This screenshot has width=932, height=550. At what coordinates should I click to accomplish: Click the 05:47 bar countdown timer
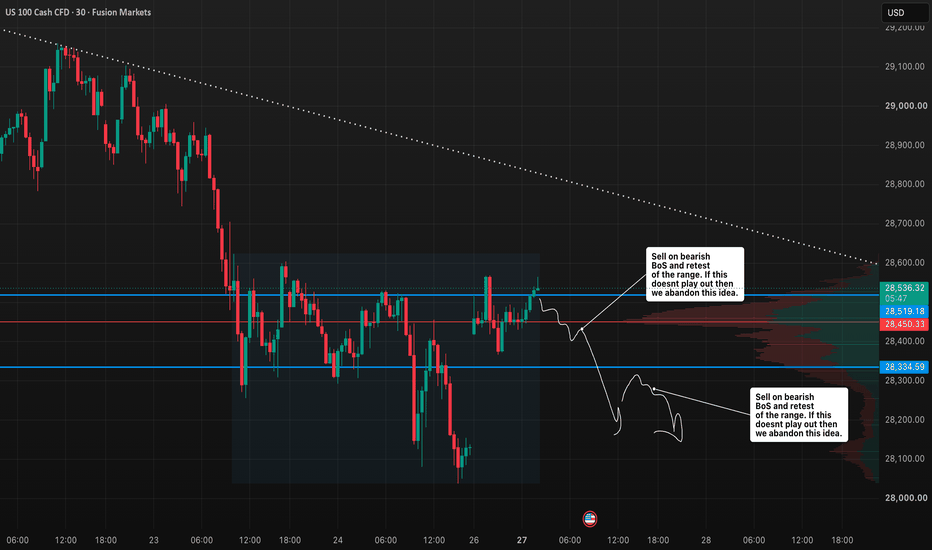click(x=896, y=298)
